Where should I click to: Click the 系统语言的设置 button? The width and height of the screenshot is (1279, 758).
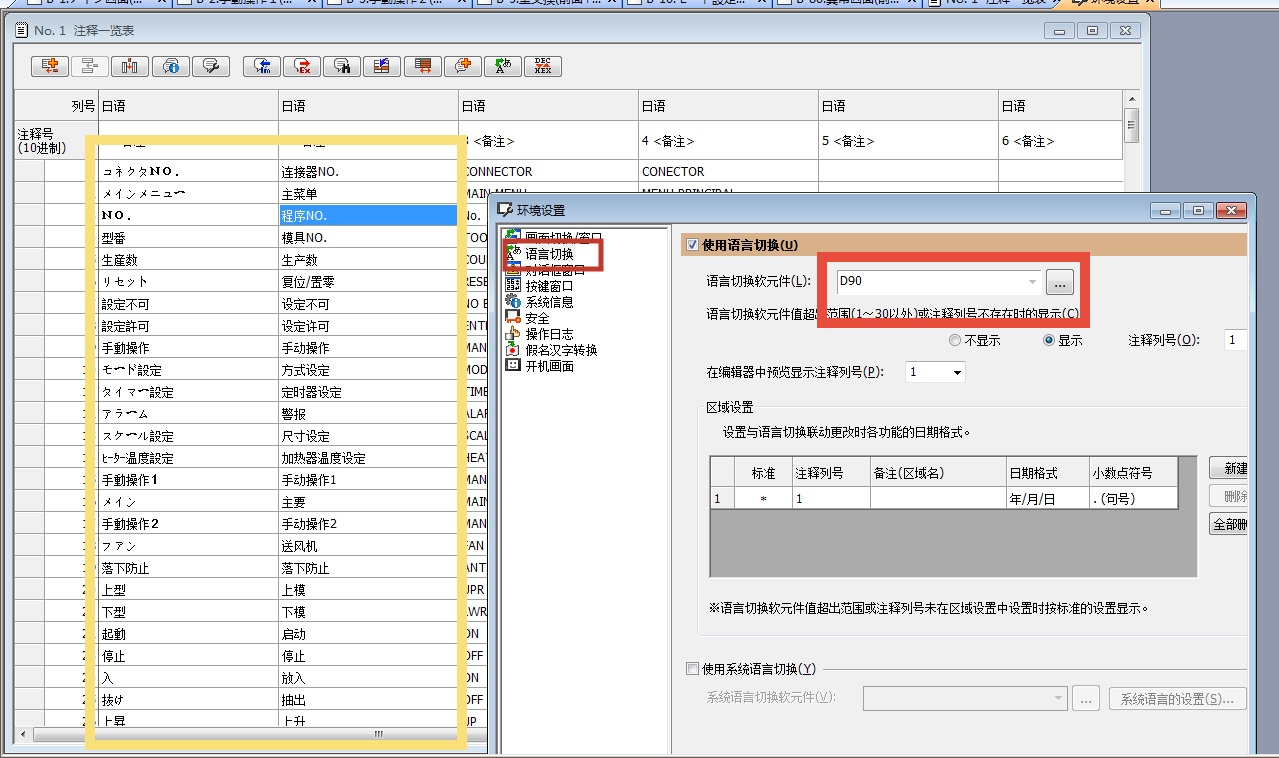click(x=1177, y=699)
